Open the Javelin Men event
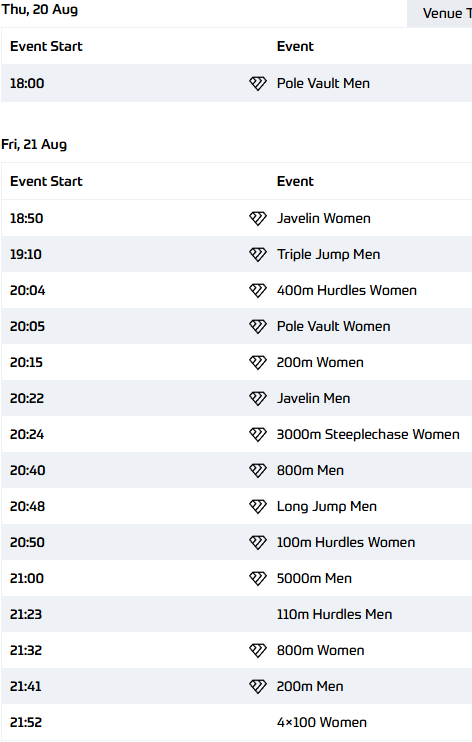Image resolution: width=472 pixels, height=742 pixels. (x=313, y=398)
